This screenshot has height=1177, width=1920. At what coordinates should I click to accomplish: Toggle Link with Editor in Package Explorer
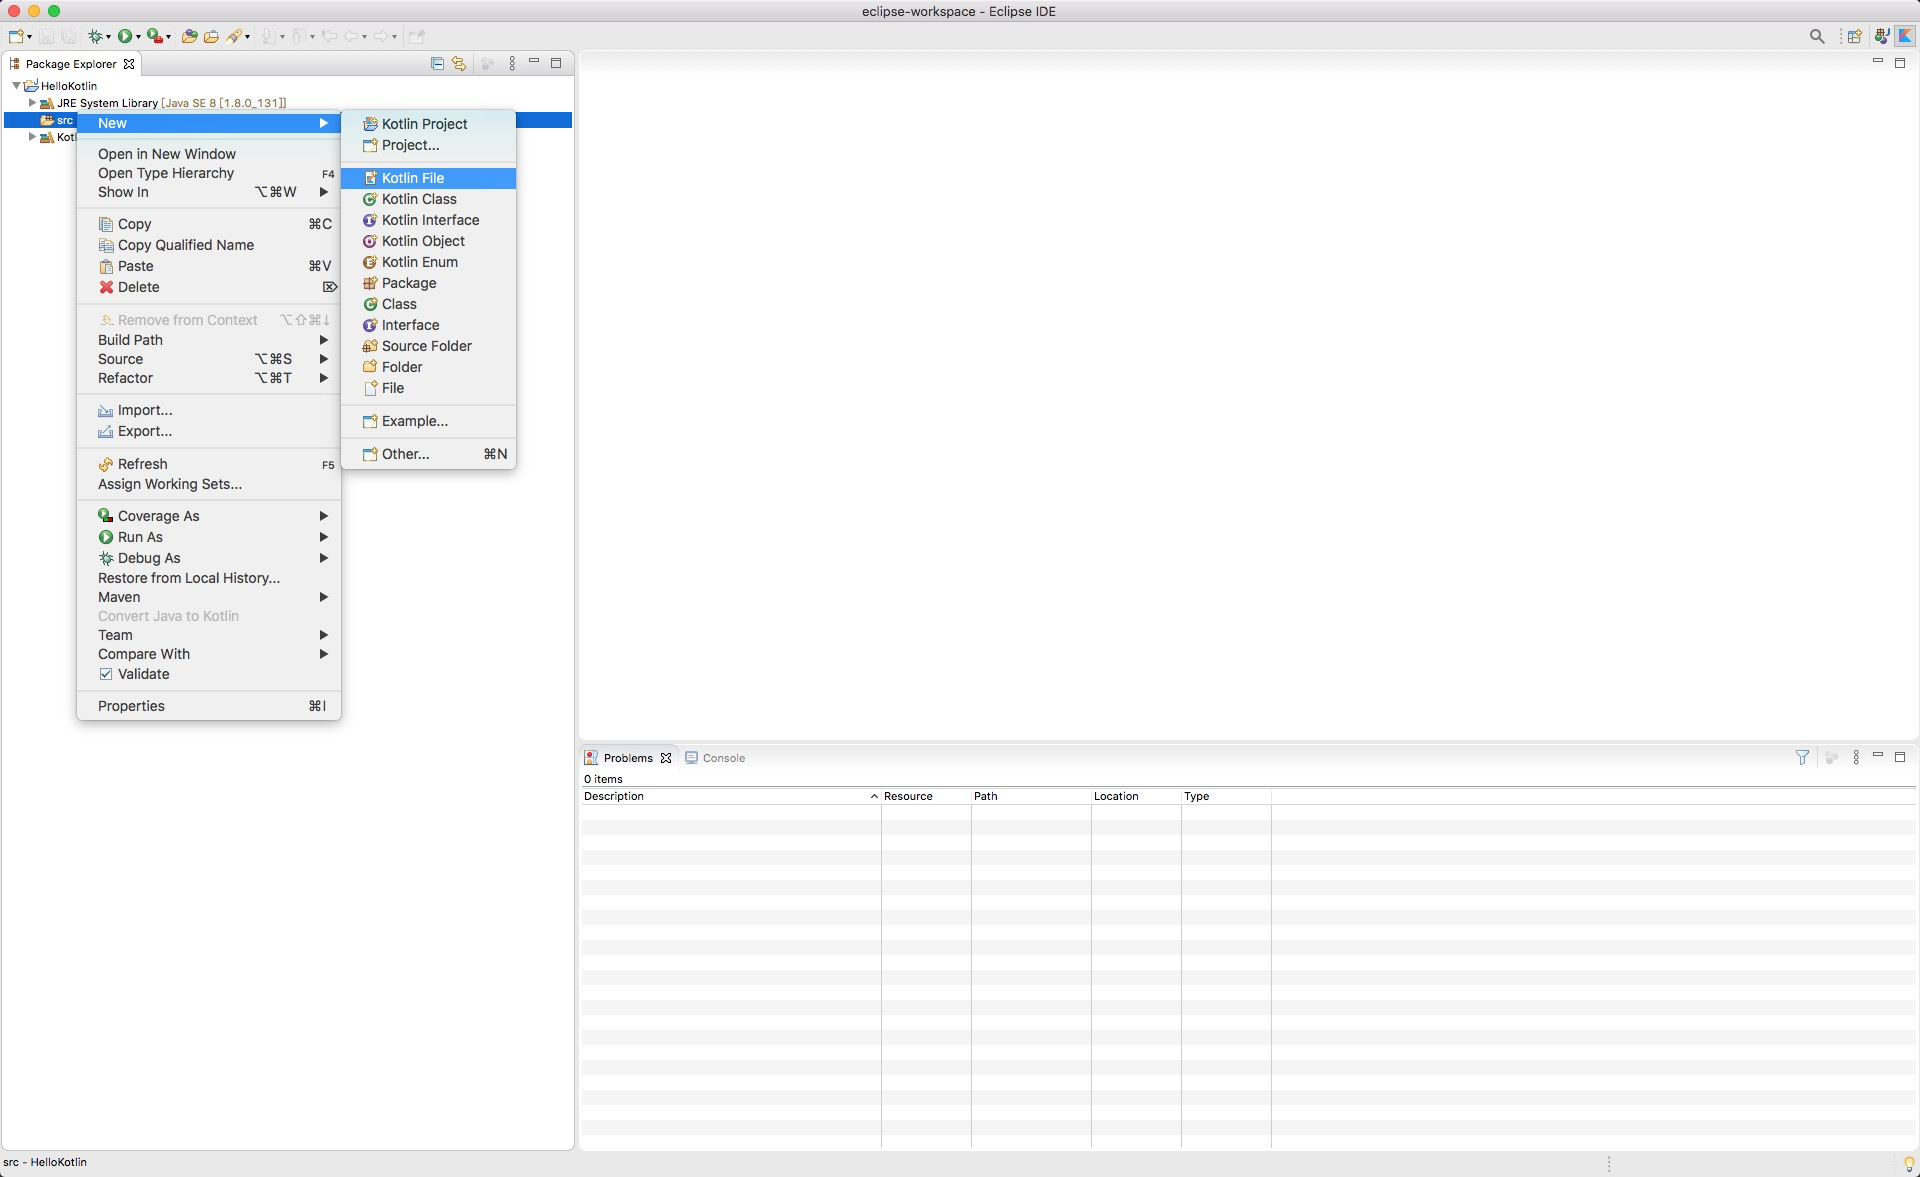click(459, 63)
